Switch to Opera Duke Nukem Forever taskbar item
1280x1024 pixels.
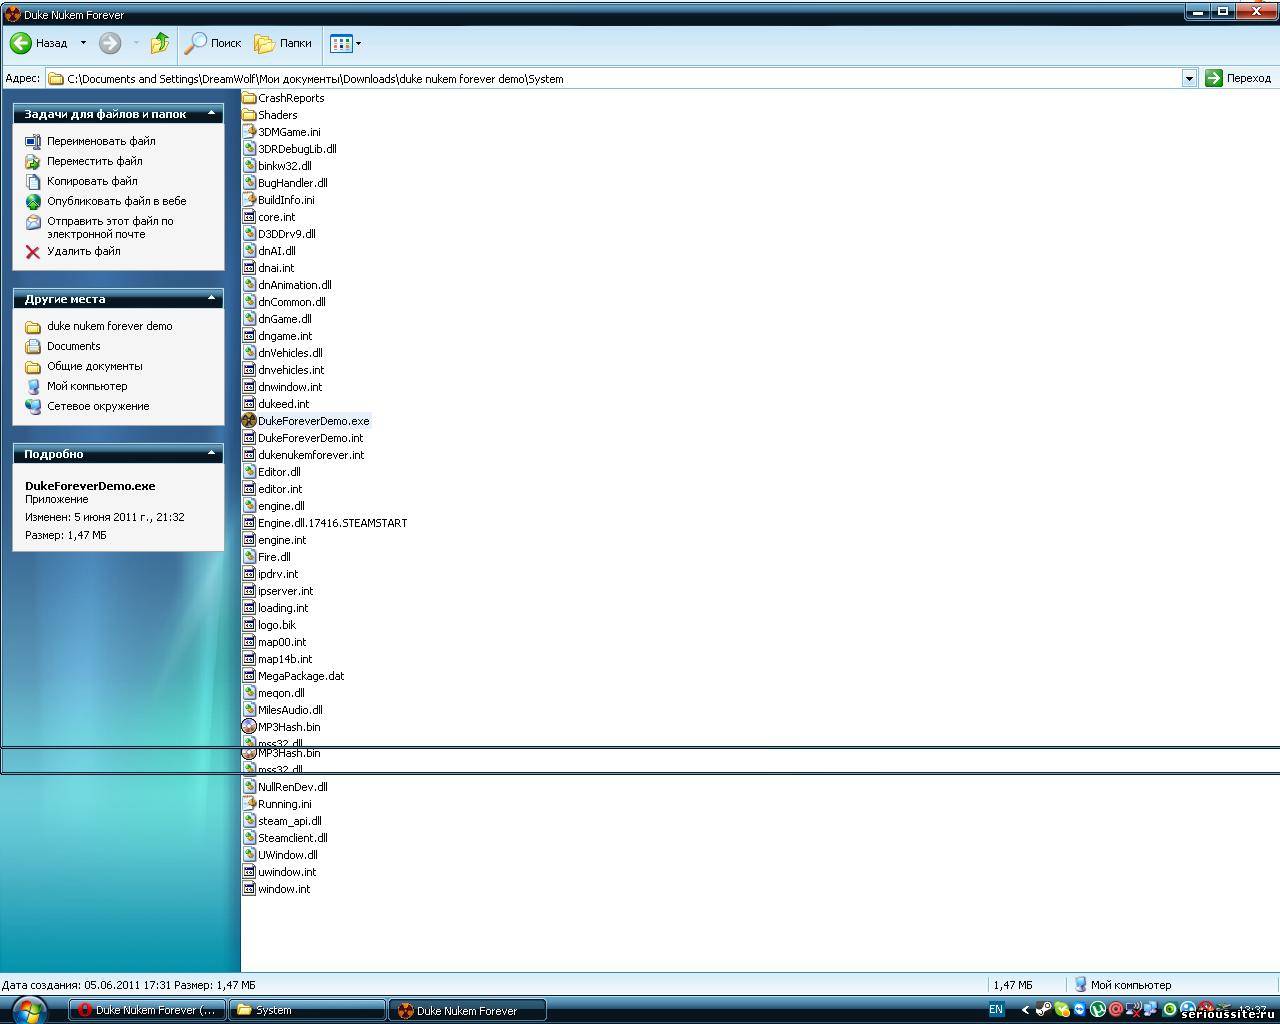click(148, 1010)
